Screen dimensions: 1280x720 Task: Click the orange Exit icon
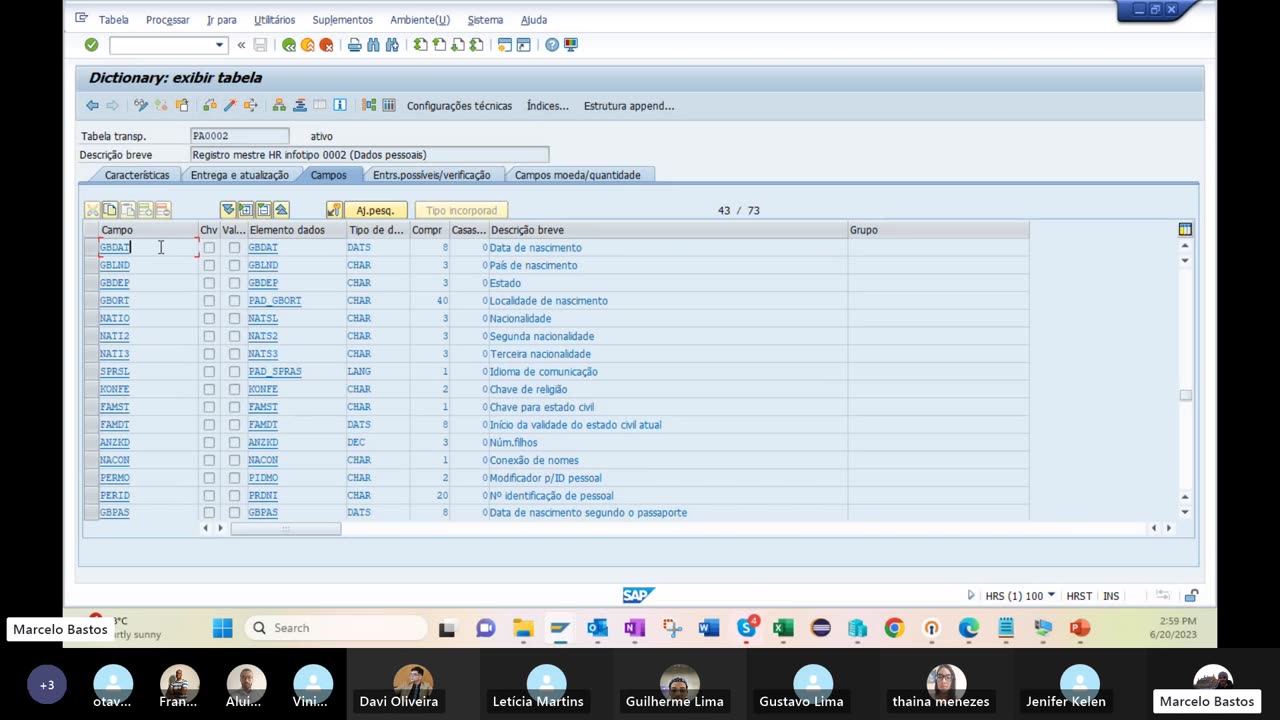(307, 45)
